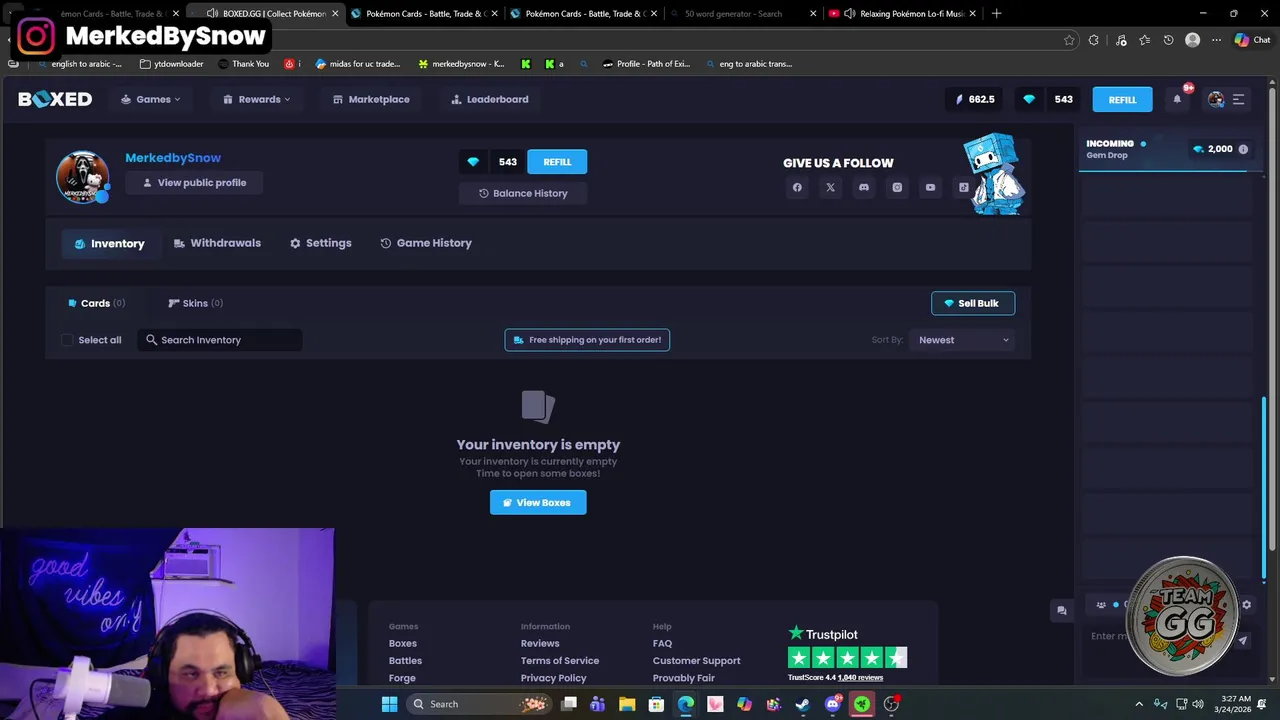Switch to the Withdrawals tab
This screenshot has width=1280, height=720.
pyautogui.click(x=217, y=243)
